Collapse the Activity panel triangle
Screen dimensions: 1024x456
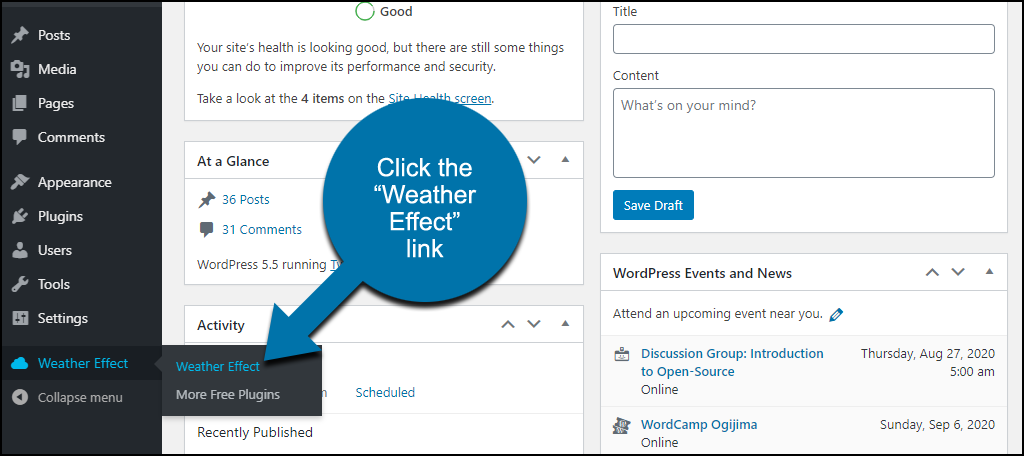(x=566, y=323)
